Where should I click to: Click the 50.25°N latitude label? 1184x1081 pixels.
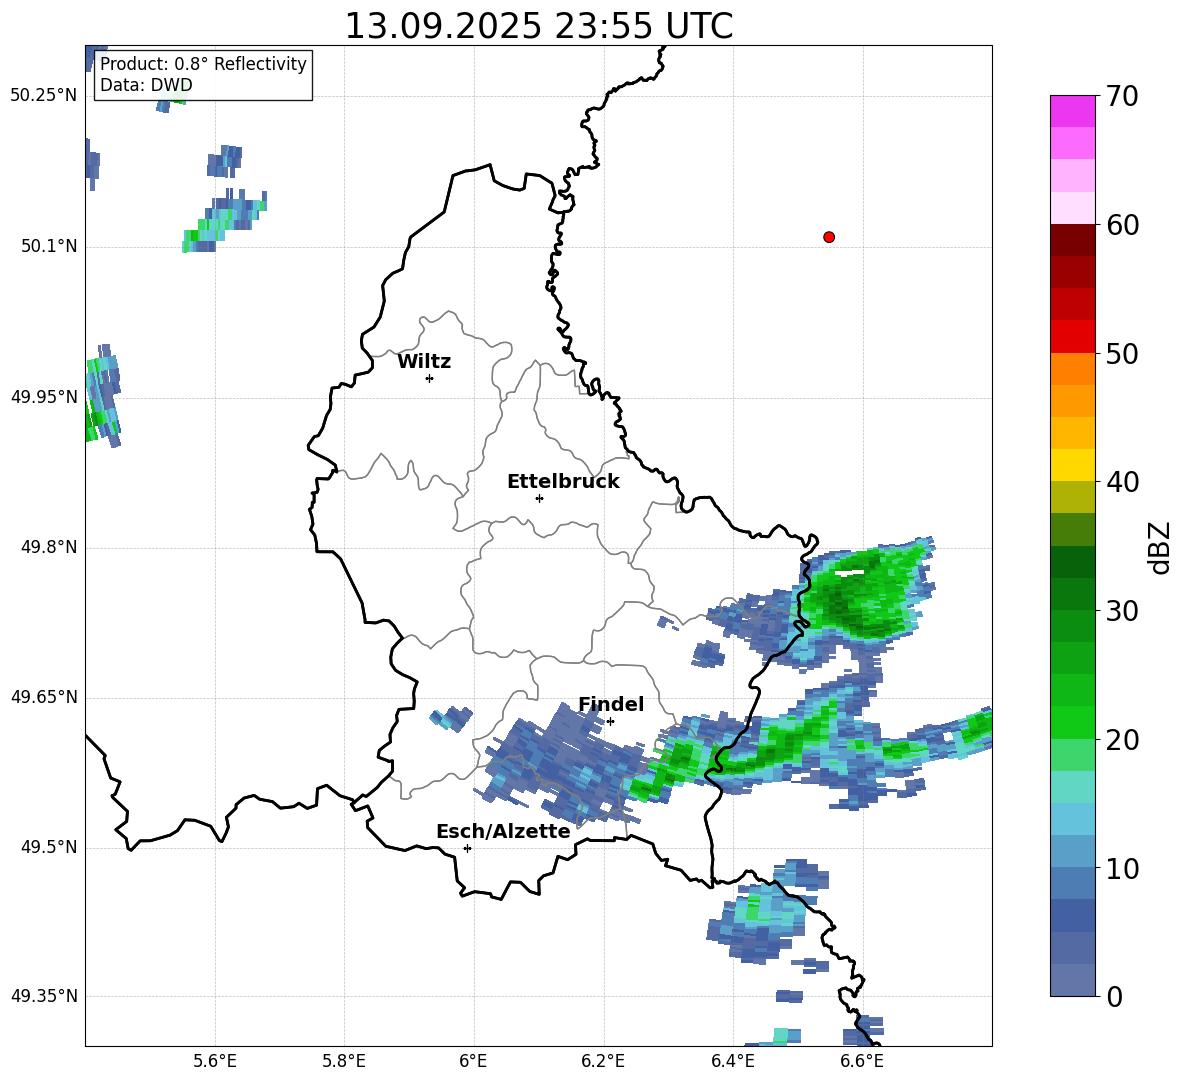coord(44,96)
